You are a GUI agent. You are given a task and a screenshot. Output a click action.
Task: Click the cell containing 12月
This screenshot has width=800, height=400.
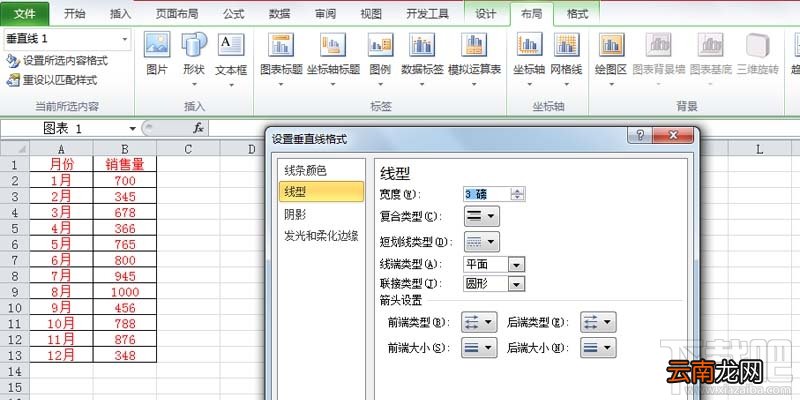pyautogui.click(x=62, y=356)
